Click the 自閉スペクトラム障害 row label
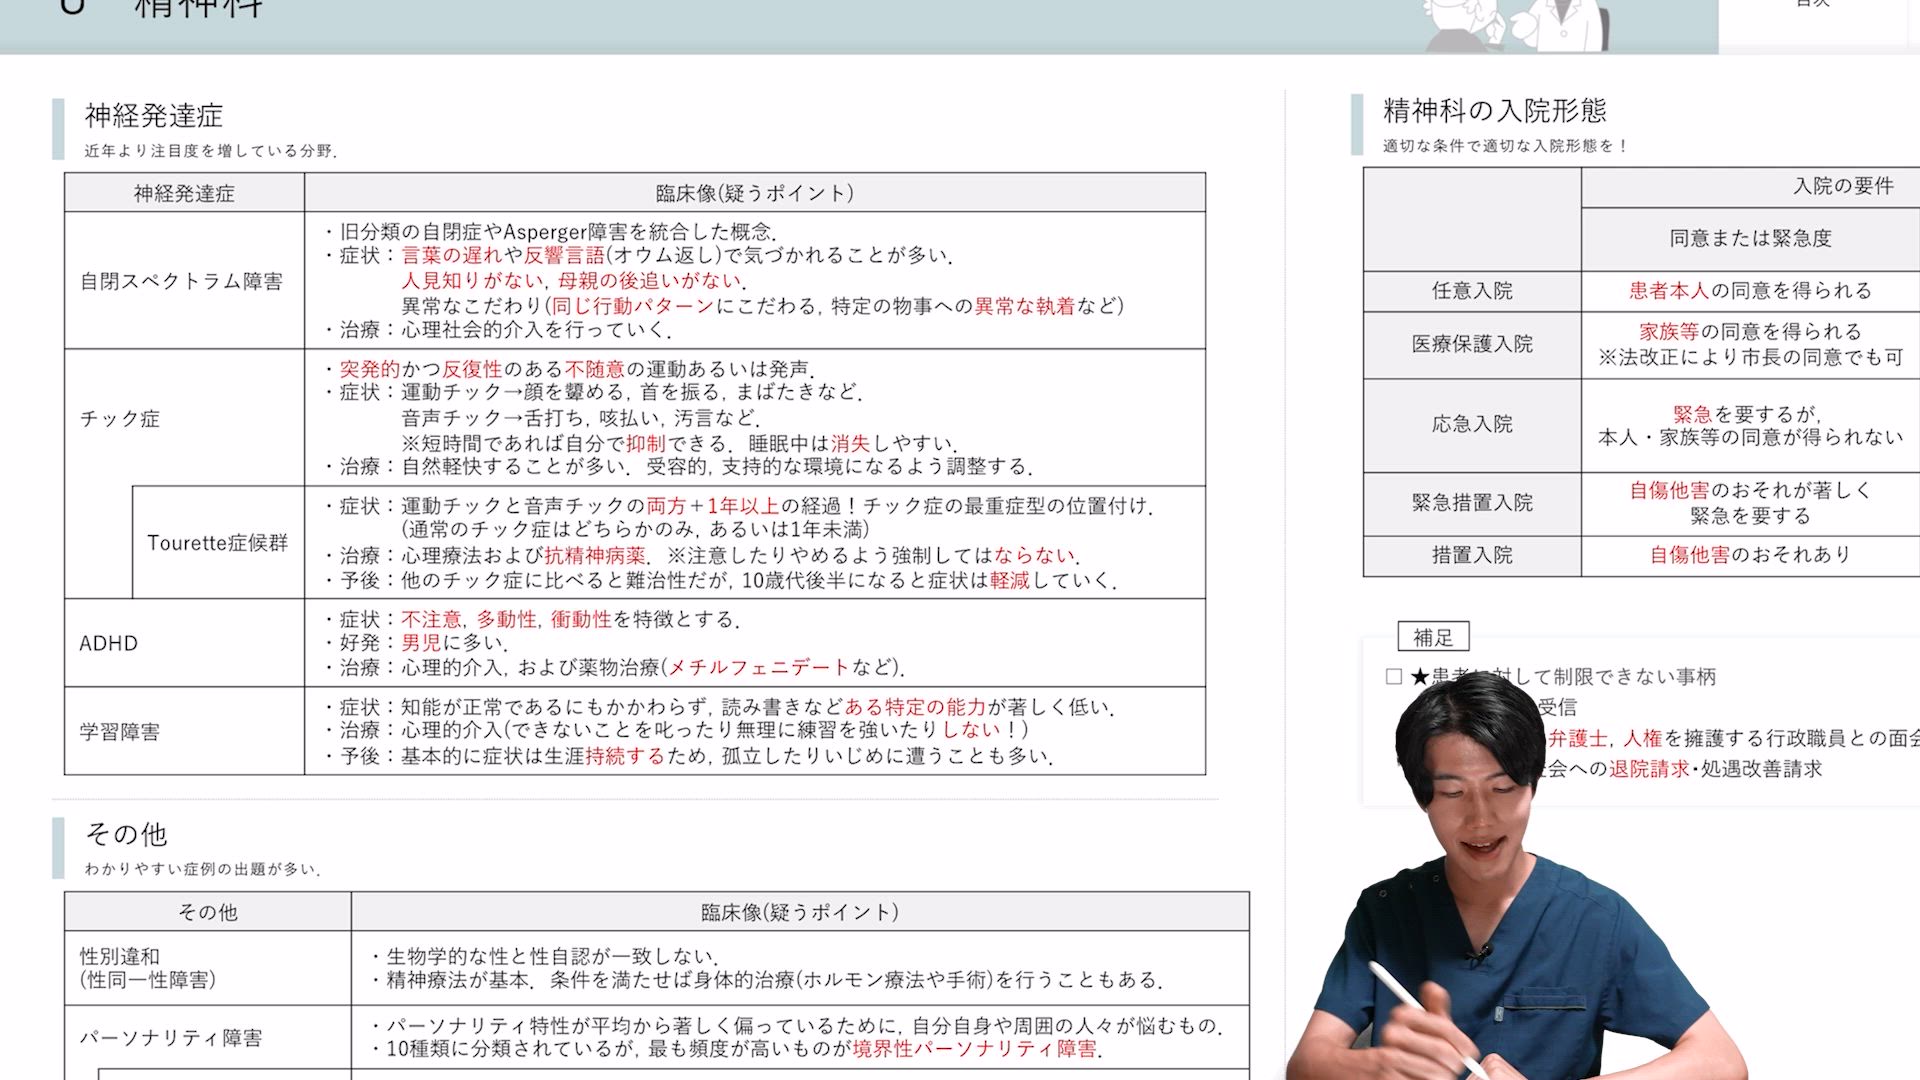This screenshot has width=1920, height=1080. point(181,282)
